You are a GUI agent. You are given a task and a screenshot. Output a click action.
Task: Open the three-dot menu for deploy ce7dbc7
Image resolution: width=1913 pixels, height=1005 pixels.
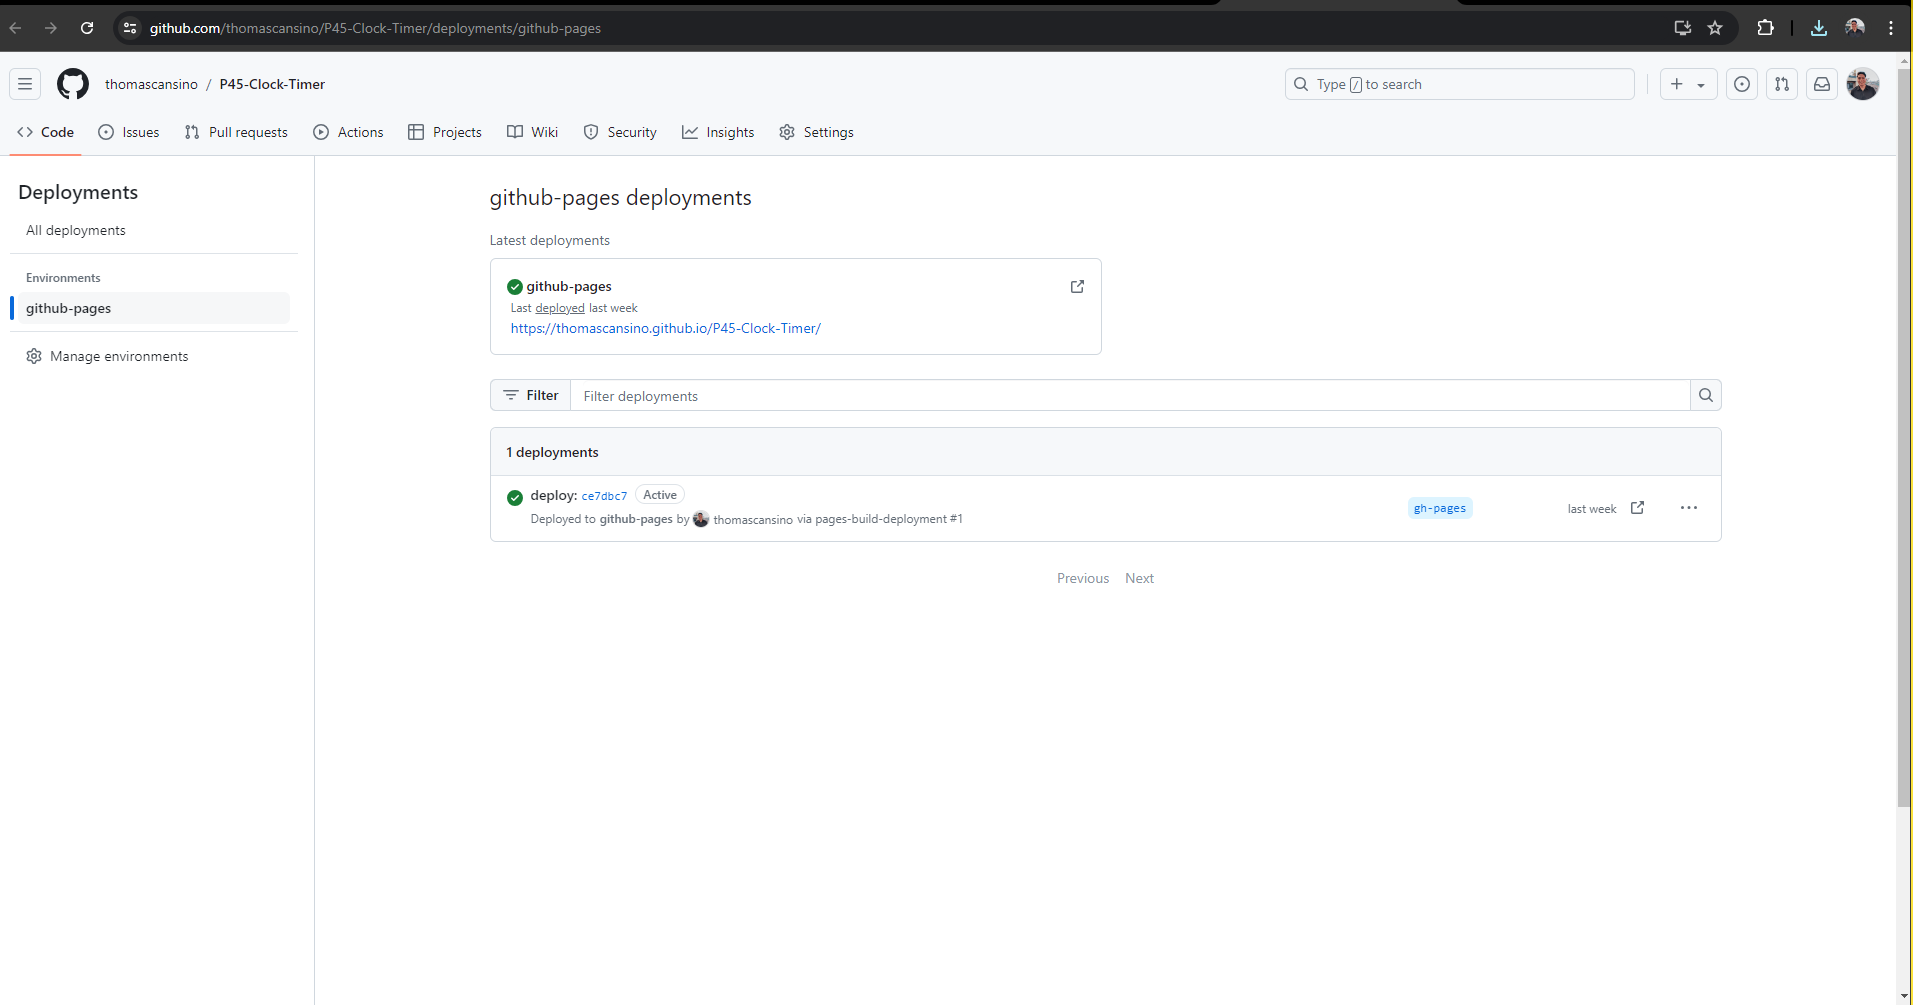tap(1689, 508)
